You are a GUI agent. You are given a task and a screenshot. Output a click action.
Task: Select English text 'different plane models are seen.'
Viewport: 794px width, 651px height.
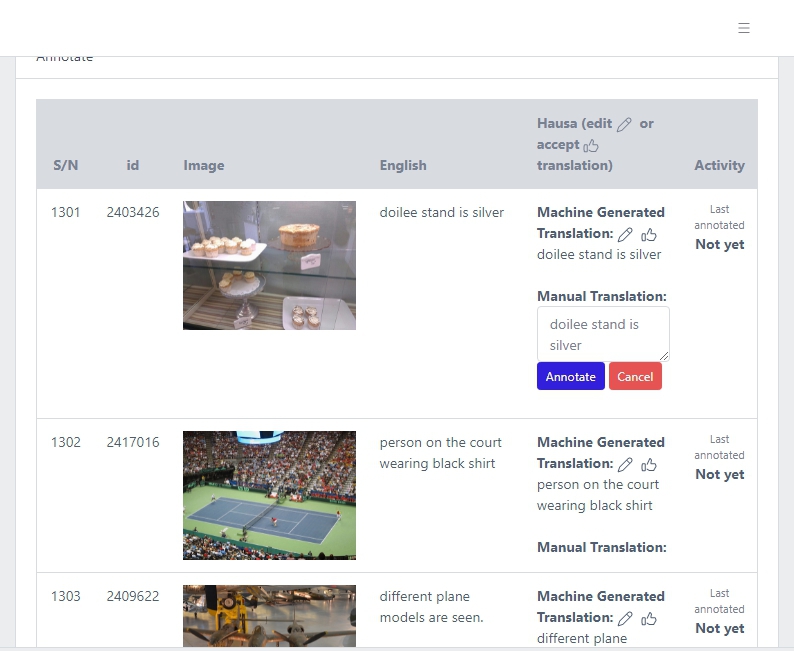coord(431,607)
